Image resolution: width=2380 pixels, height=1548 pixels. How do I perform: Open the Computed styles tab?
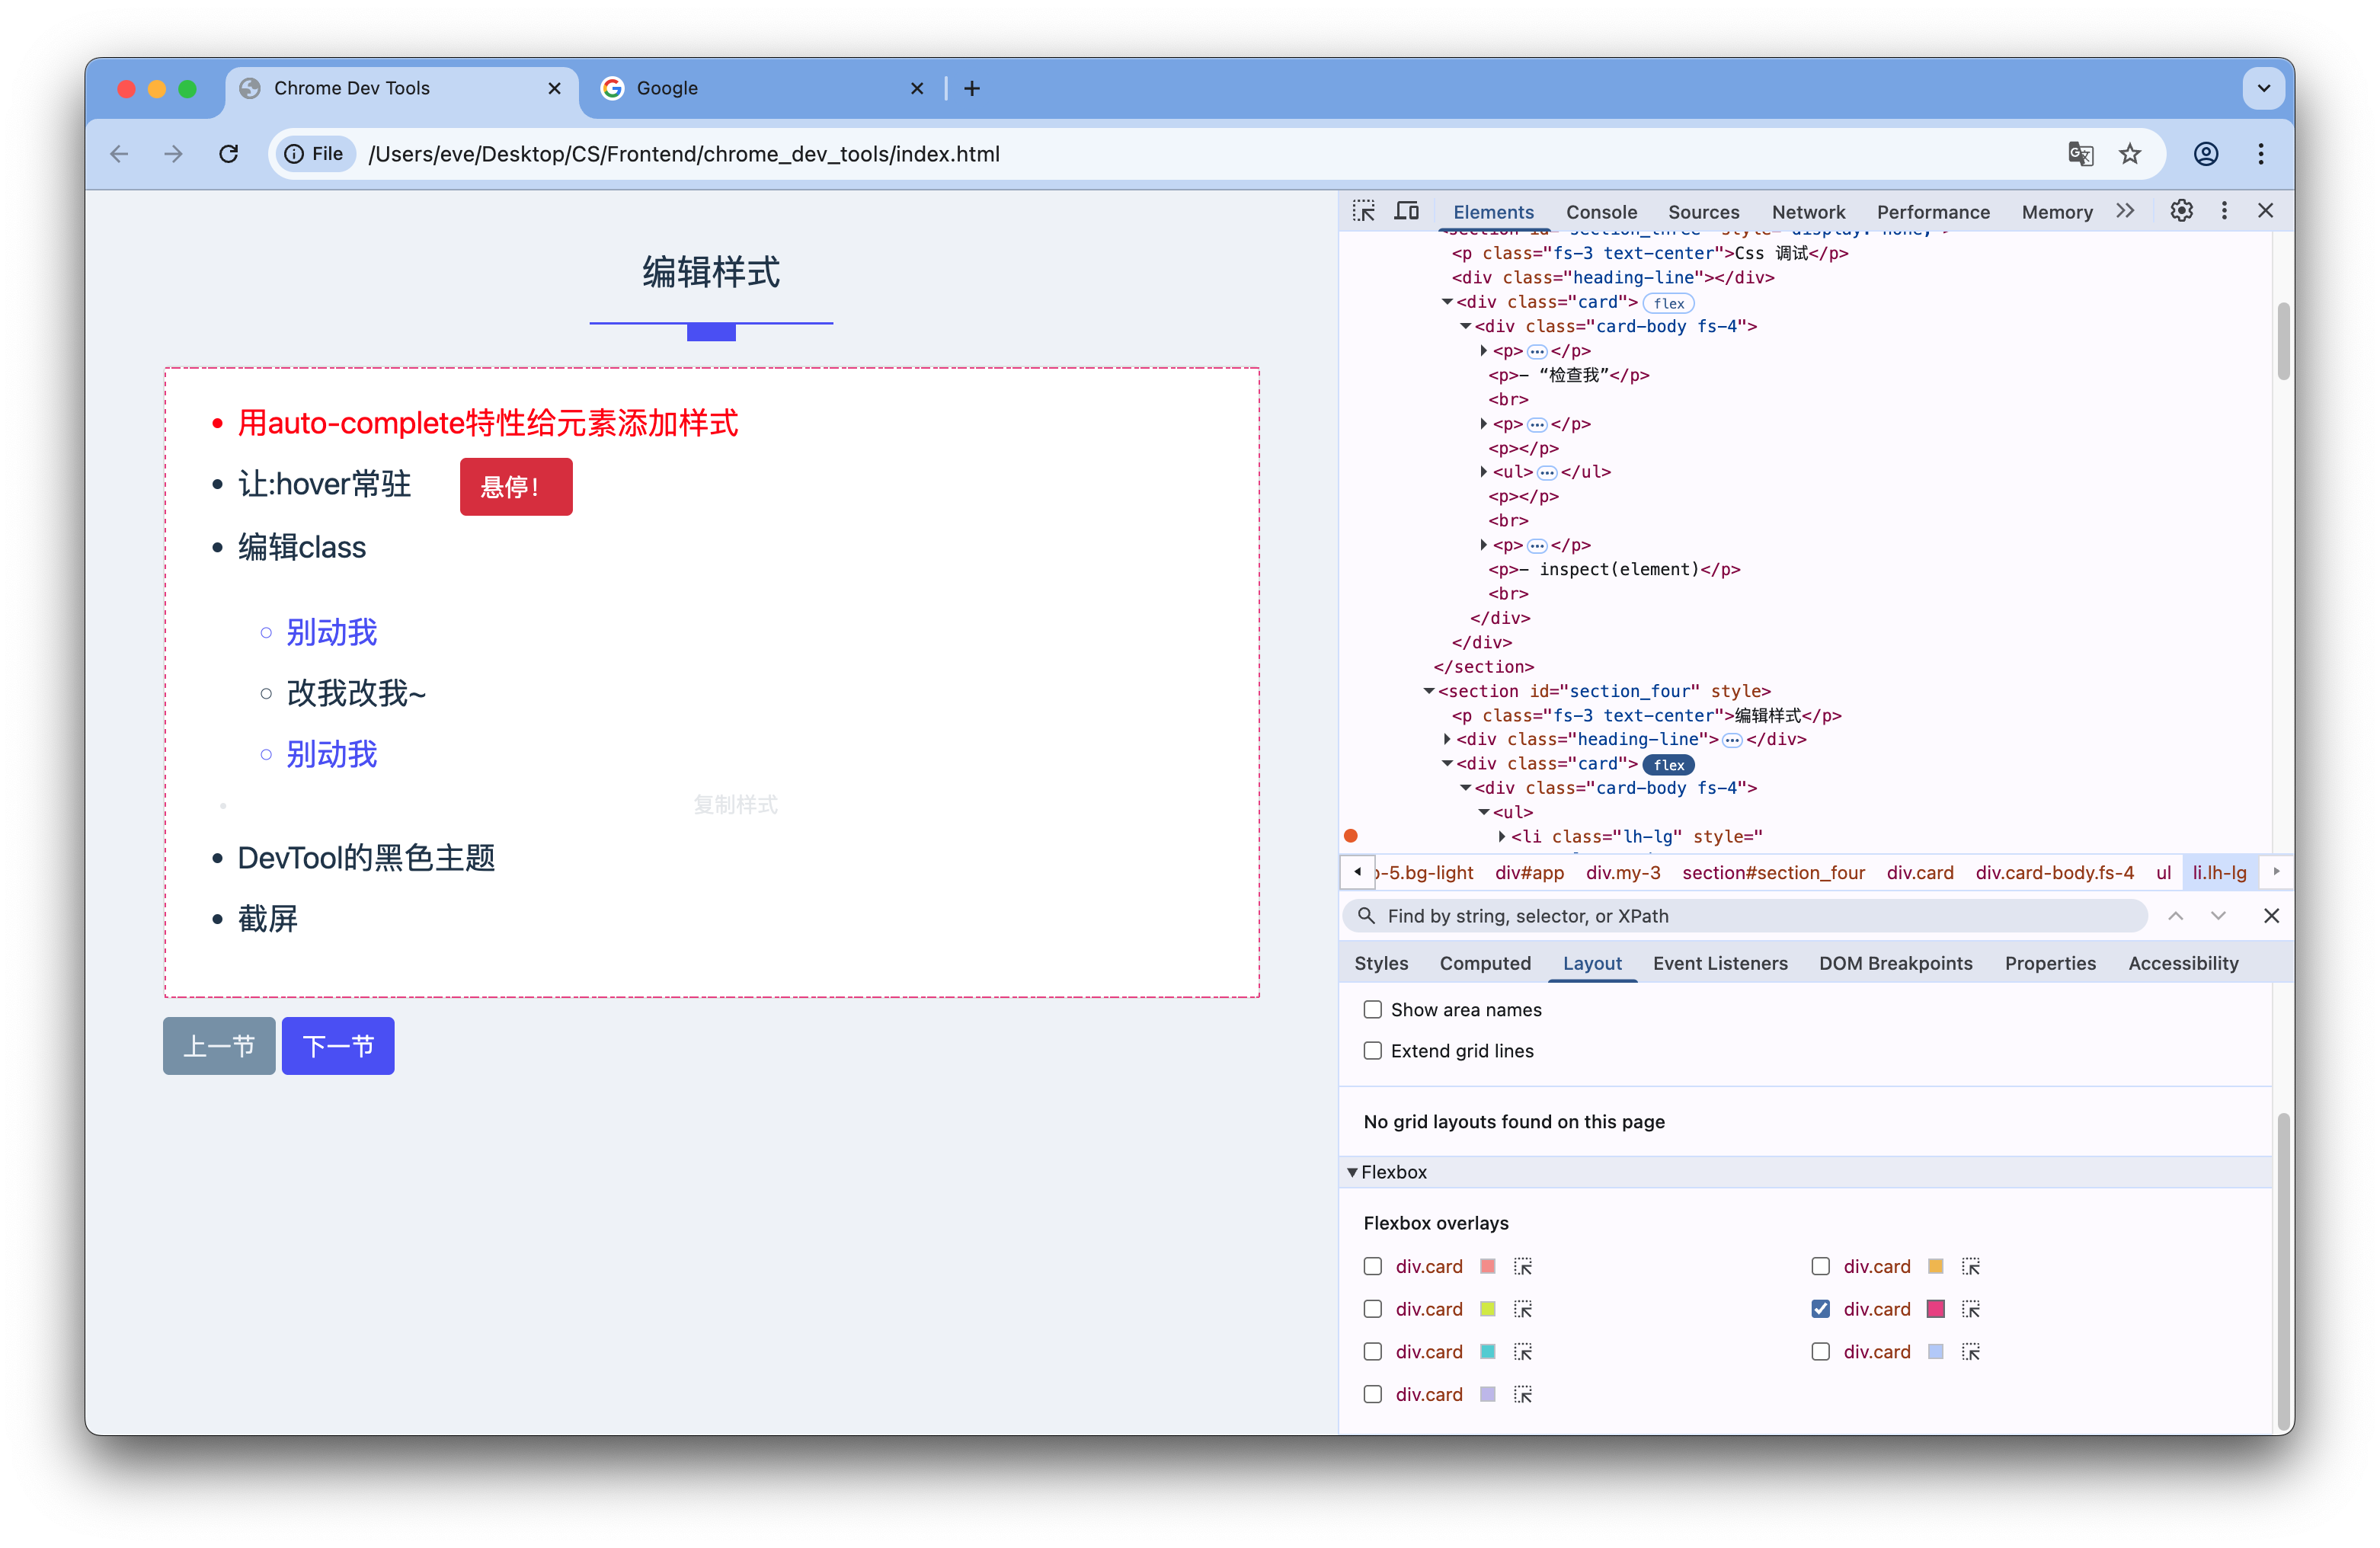click(x=1484, y=963)
